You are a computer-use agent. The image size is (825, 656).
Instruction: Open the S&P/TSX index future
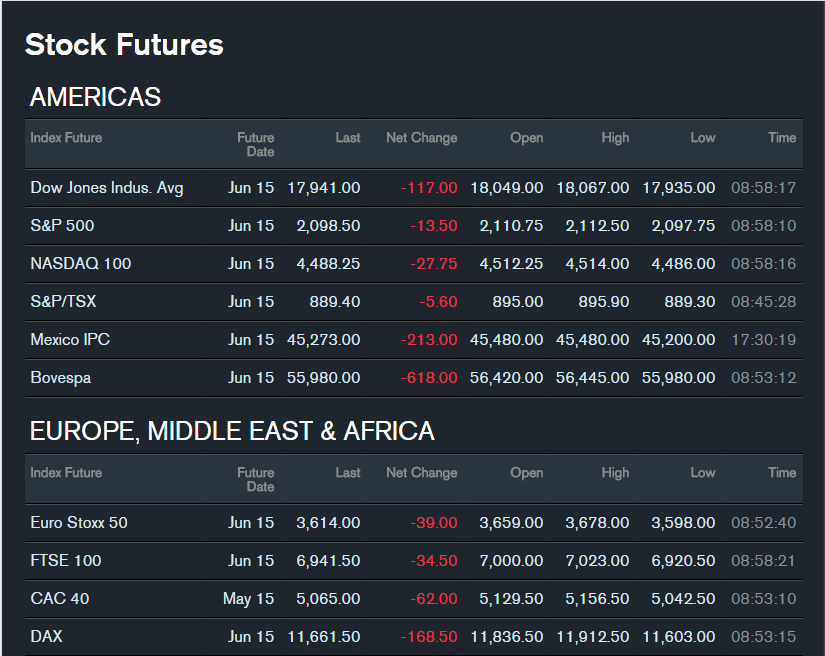click(63, 302)
